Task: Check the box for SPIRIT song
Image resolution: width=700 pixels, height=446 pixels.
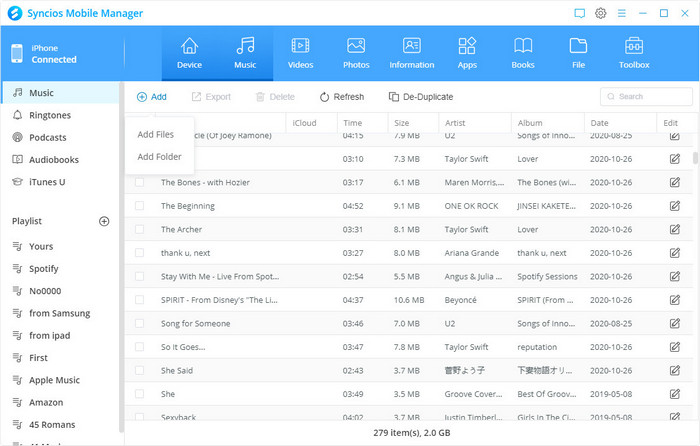Action: click(140, 300)
